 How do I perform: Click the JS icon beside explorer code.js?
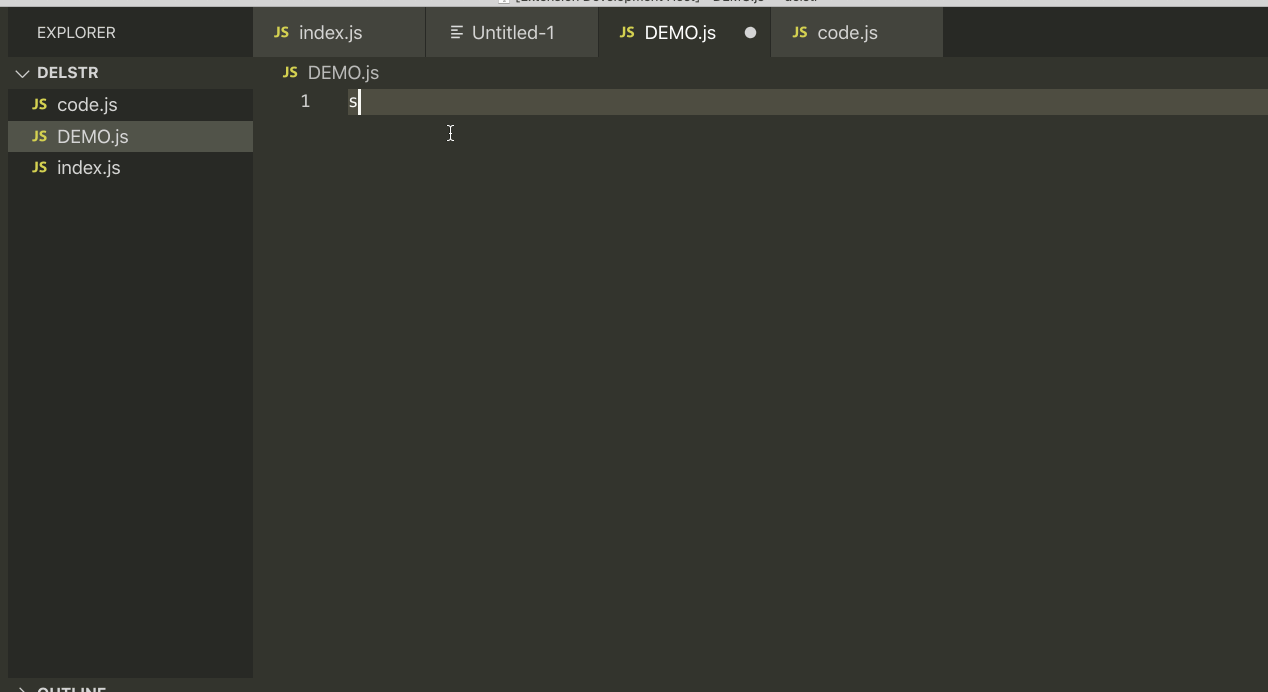(x=40, y=105)
